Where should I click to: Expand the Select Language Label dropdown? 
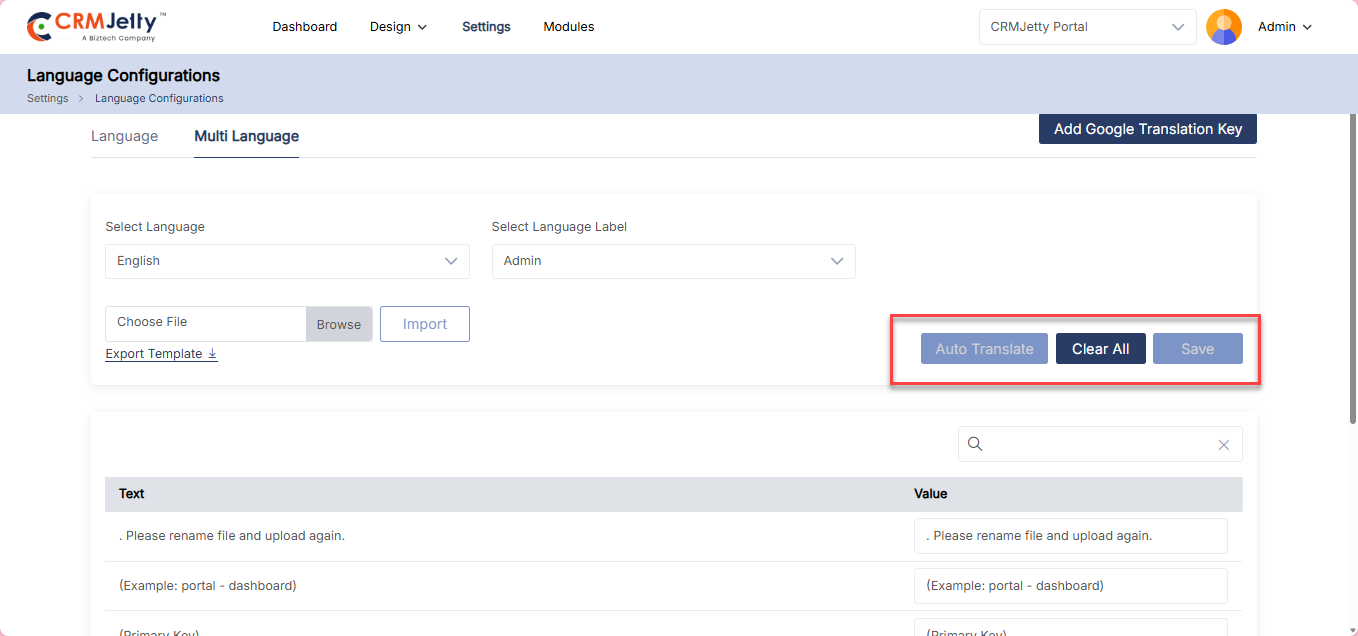pos(673,261)
